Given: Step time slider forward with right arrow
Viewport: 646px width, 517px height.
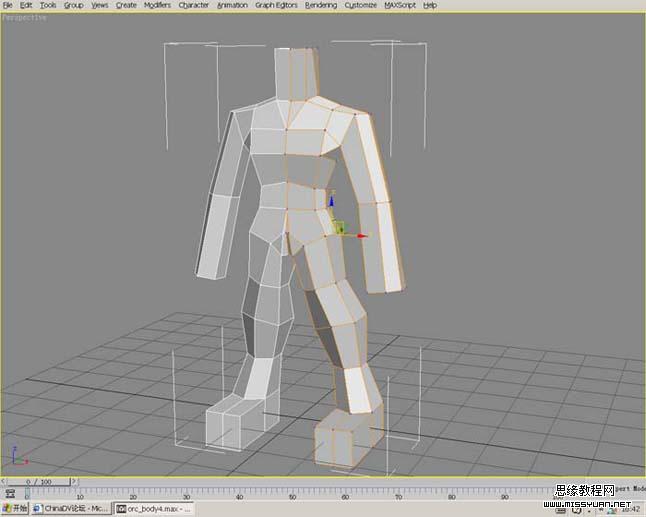Looking at the screenshot, I should 74,482.
